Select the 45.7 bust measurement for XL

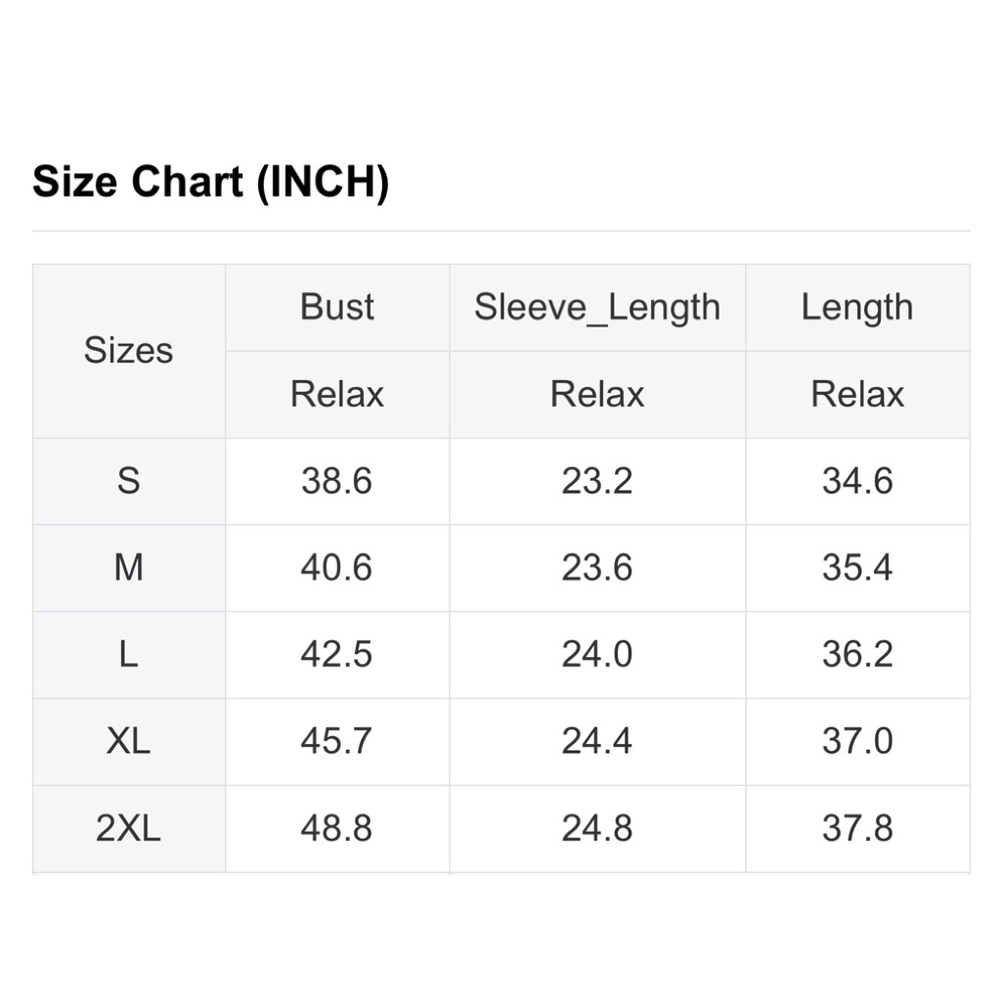click(337, 742)
